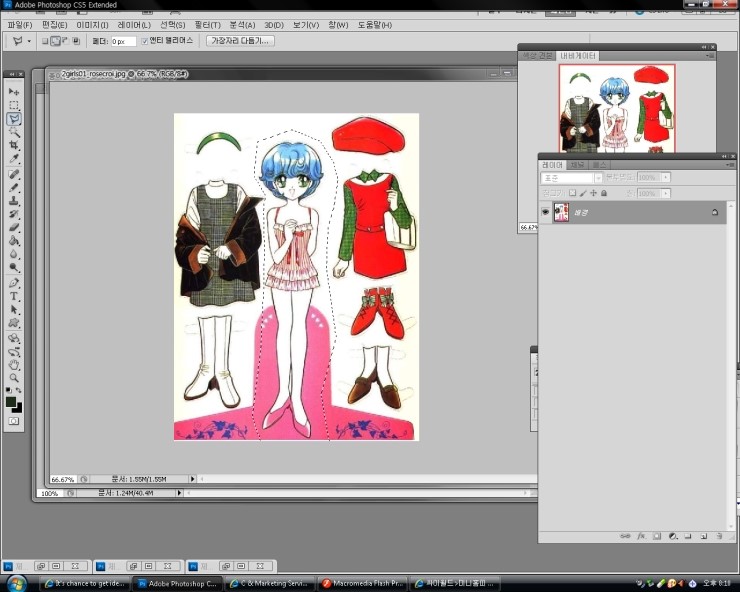This screenshot has height=592, width=740.
Task: Open the 레이어(L) menu
Action: (x=134, y=25)
